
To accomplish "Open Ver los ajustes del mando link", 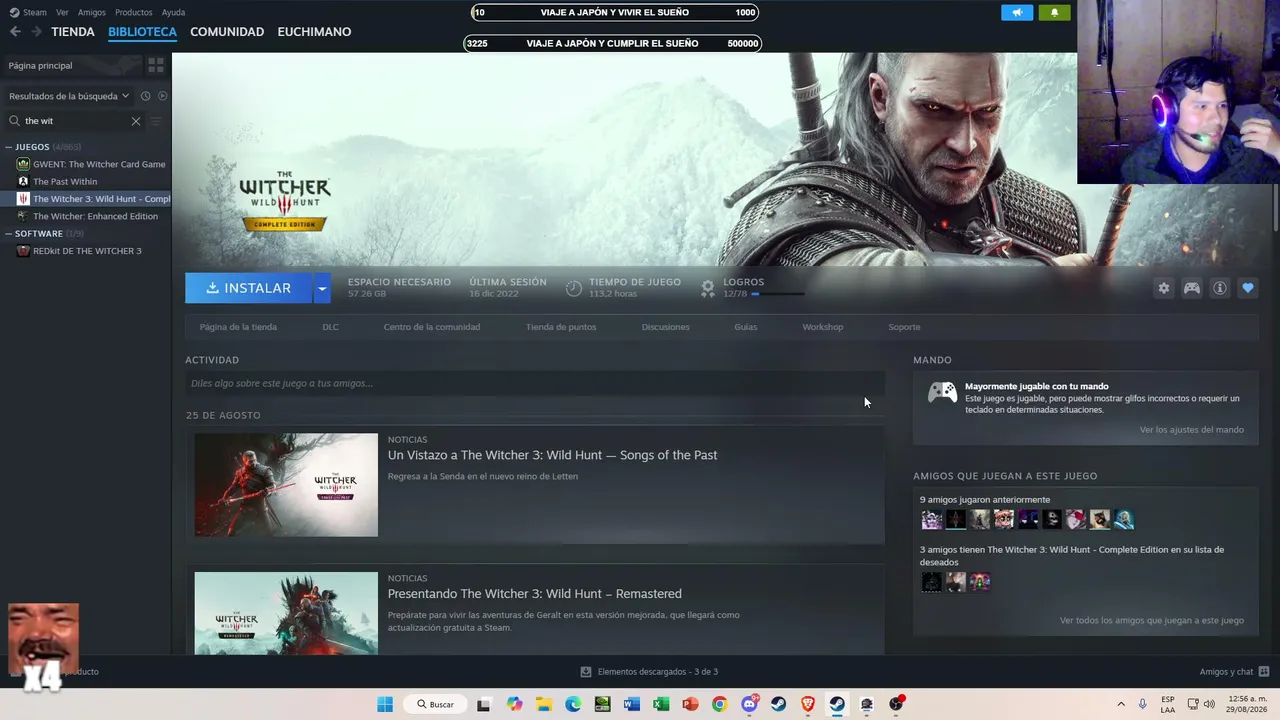I will click(x=1192, y=430).
